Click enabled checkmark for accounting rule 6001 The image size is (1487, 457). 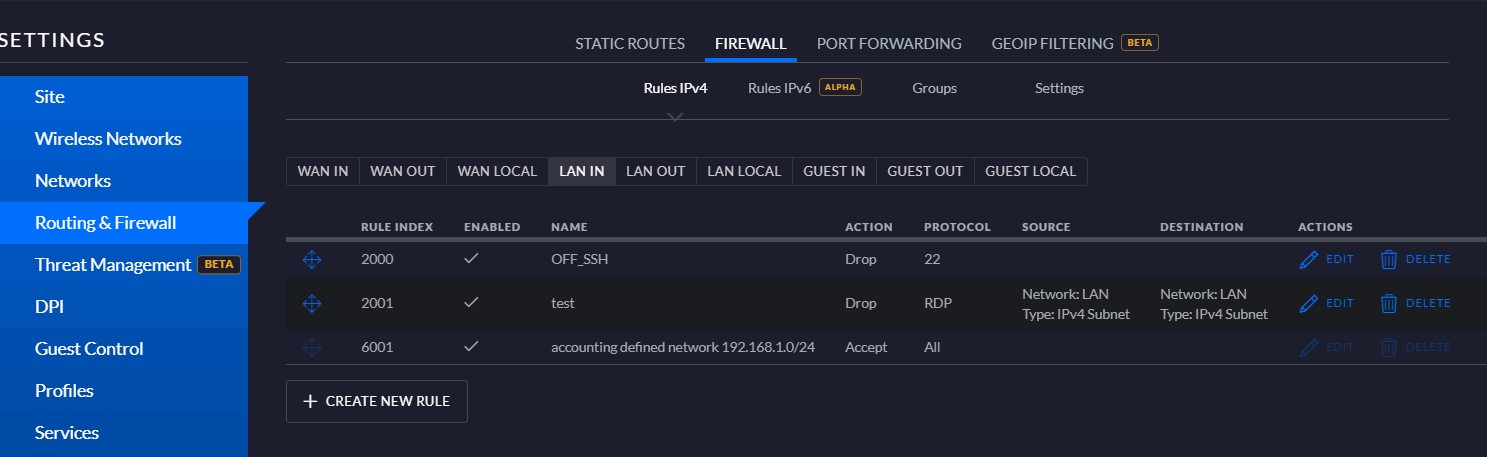point(472,346)
